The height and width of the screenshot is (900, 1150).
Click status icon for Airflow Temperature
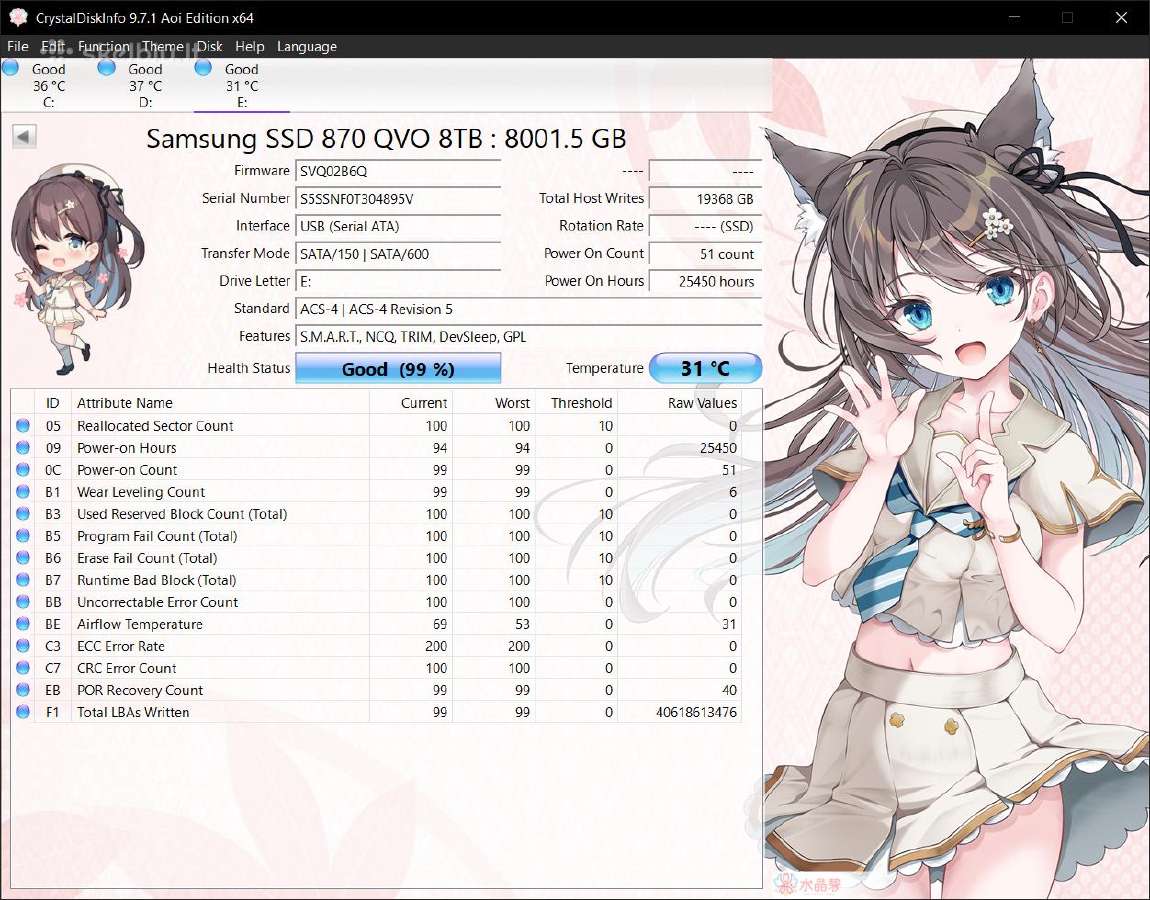pos(23,623)
